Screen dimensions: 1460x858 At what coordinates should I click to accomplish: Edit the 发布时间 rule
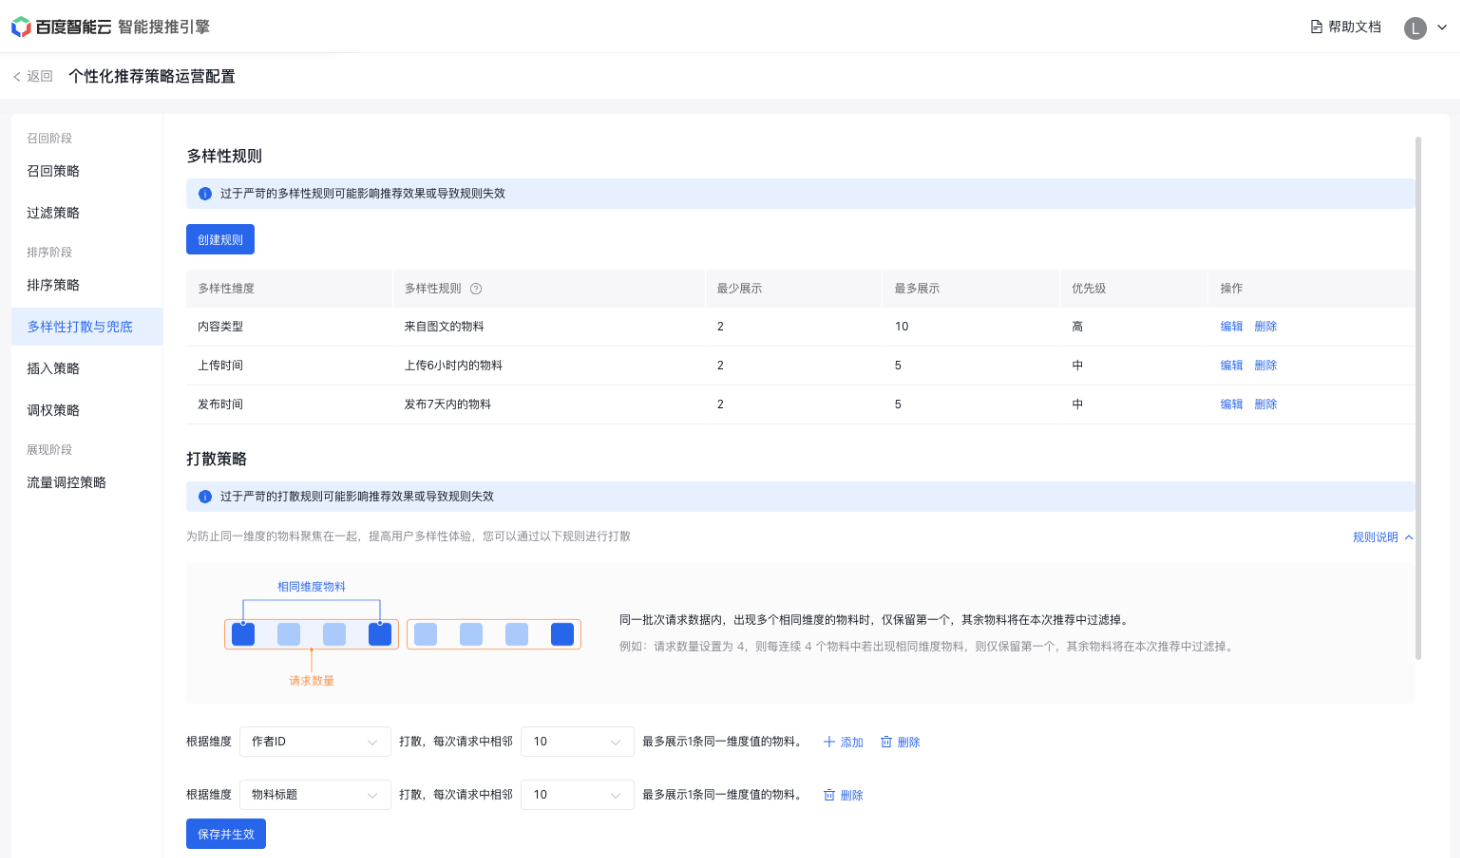pyautogui.click(x=1231, y=405)
